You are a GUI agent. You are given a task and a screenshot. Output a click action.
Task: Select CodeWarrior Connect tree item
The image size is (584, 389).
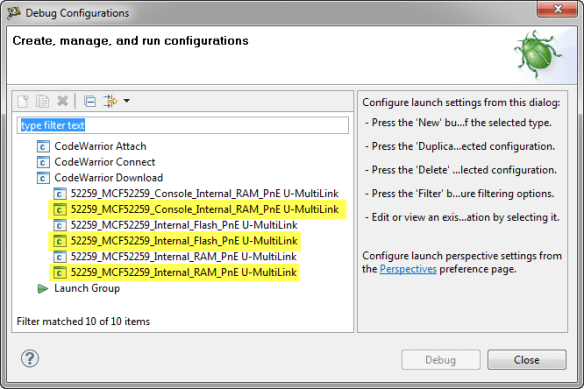point(105,162)
